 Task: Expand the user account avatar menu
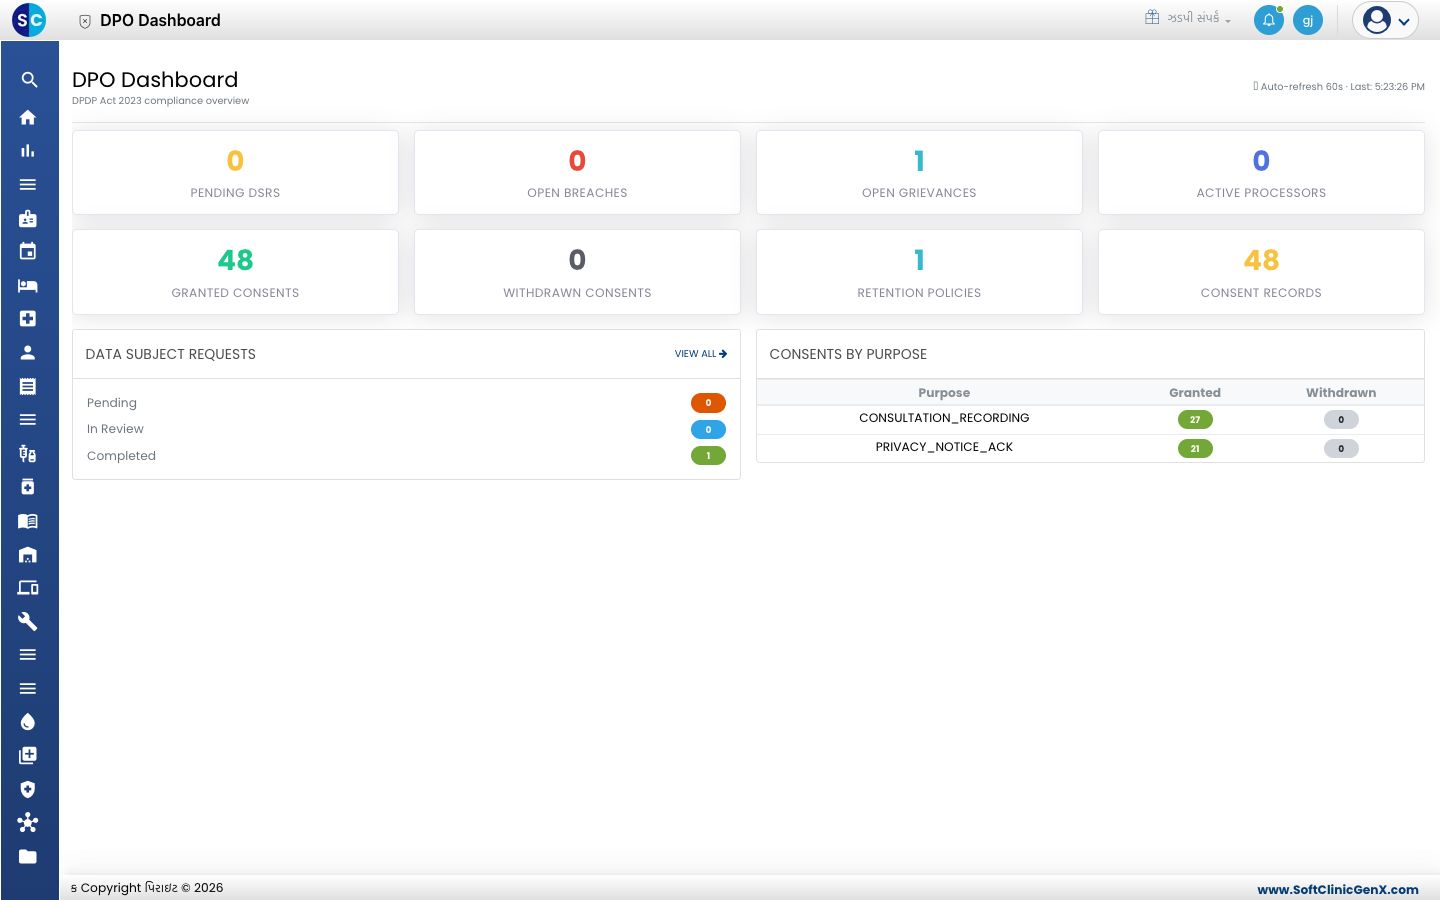click(1386, 20)
